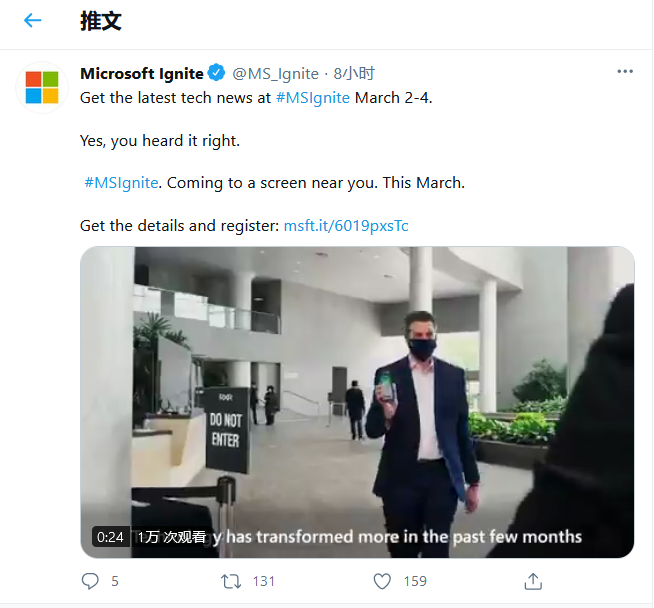Click the first #MSIgnite hashtag in the opening line
Image resolution: width=654 pixels, height=608 pixels.
(312, 98)
